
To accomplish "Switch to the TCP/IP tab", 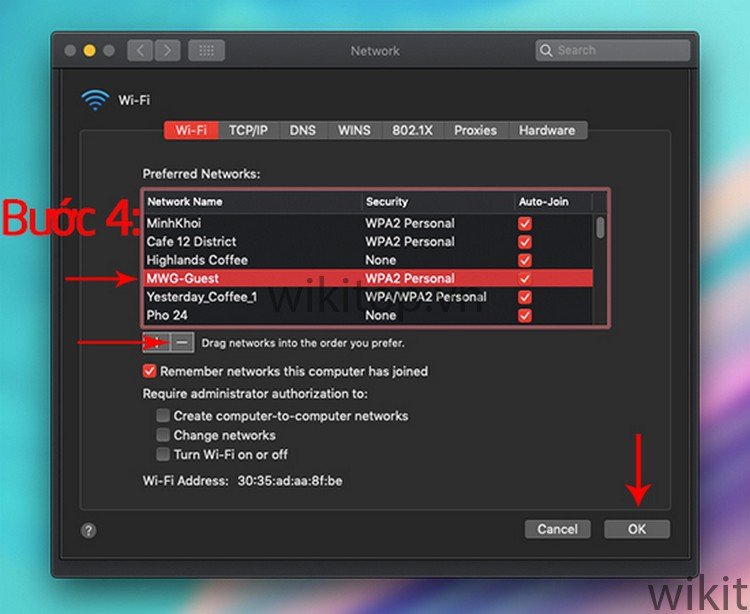I will (248, 130).
